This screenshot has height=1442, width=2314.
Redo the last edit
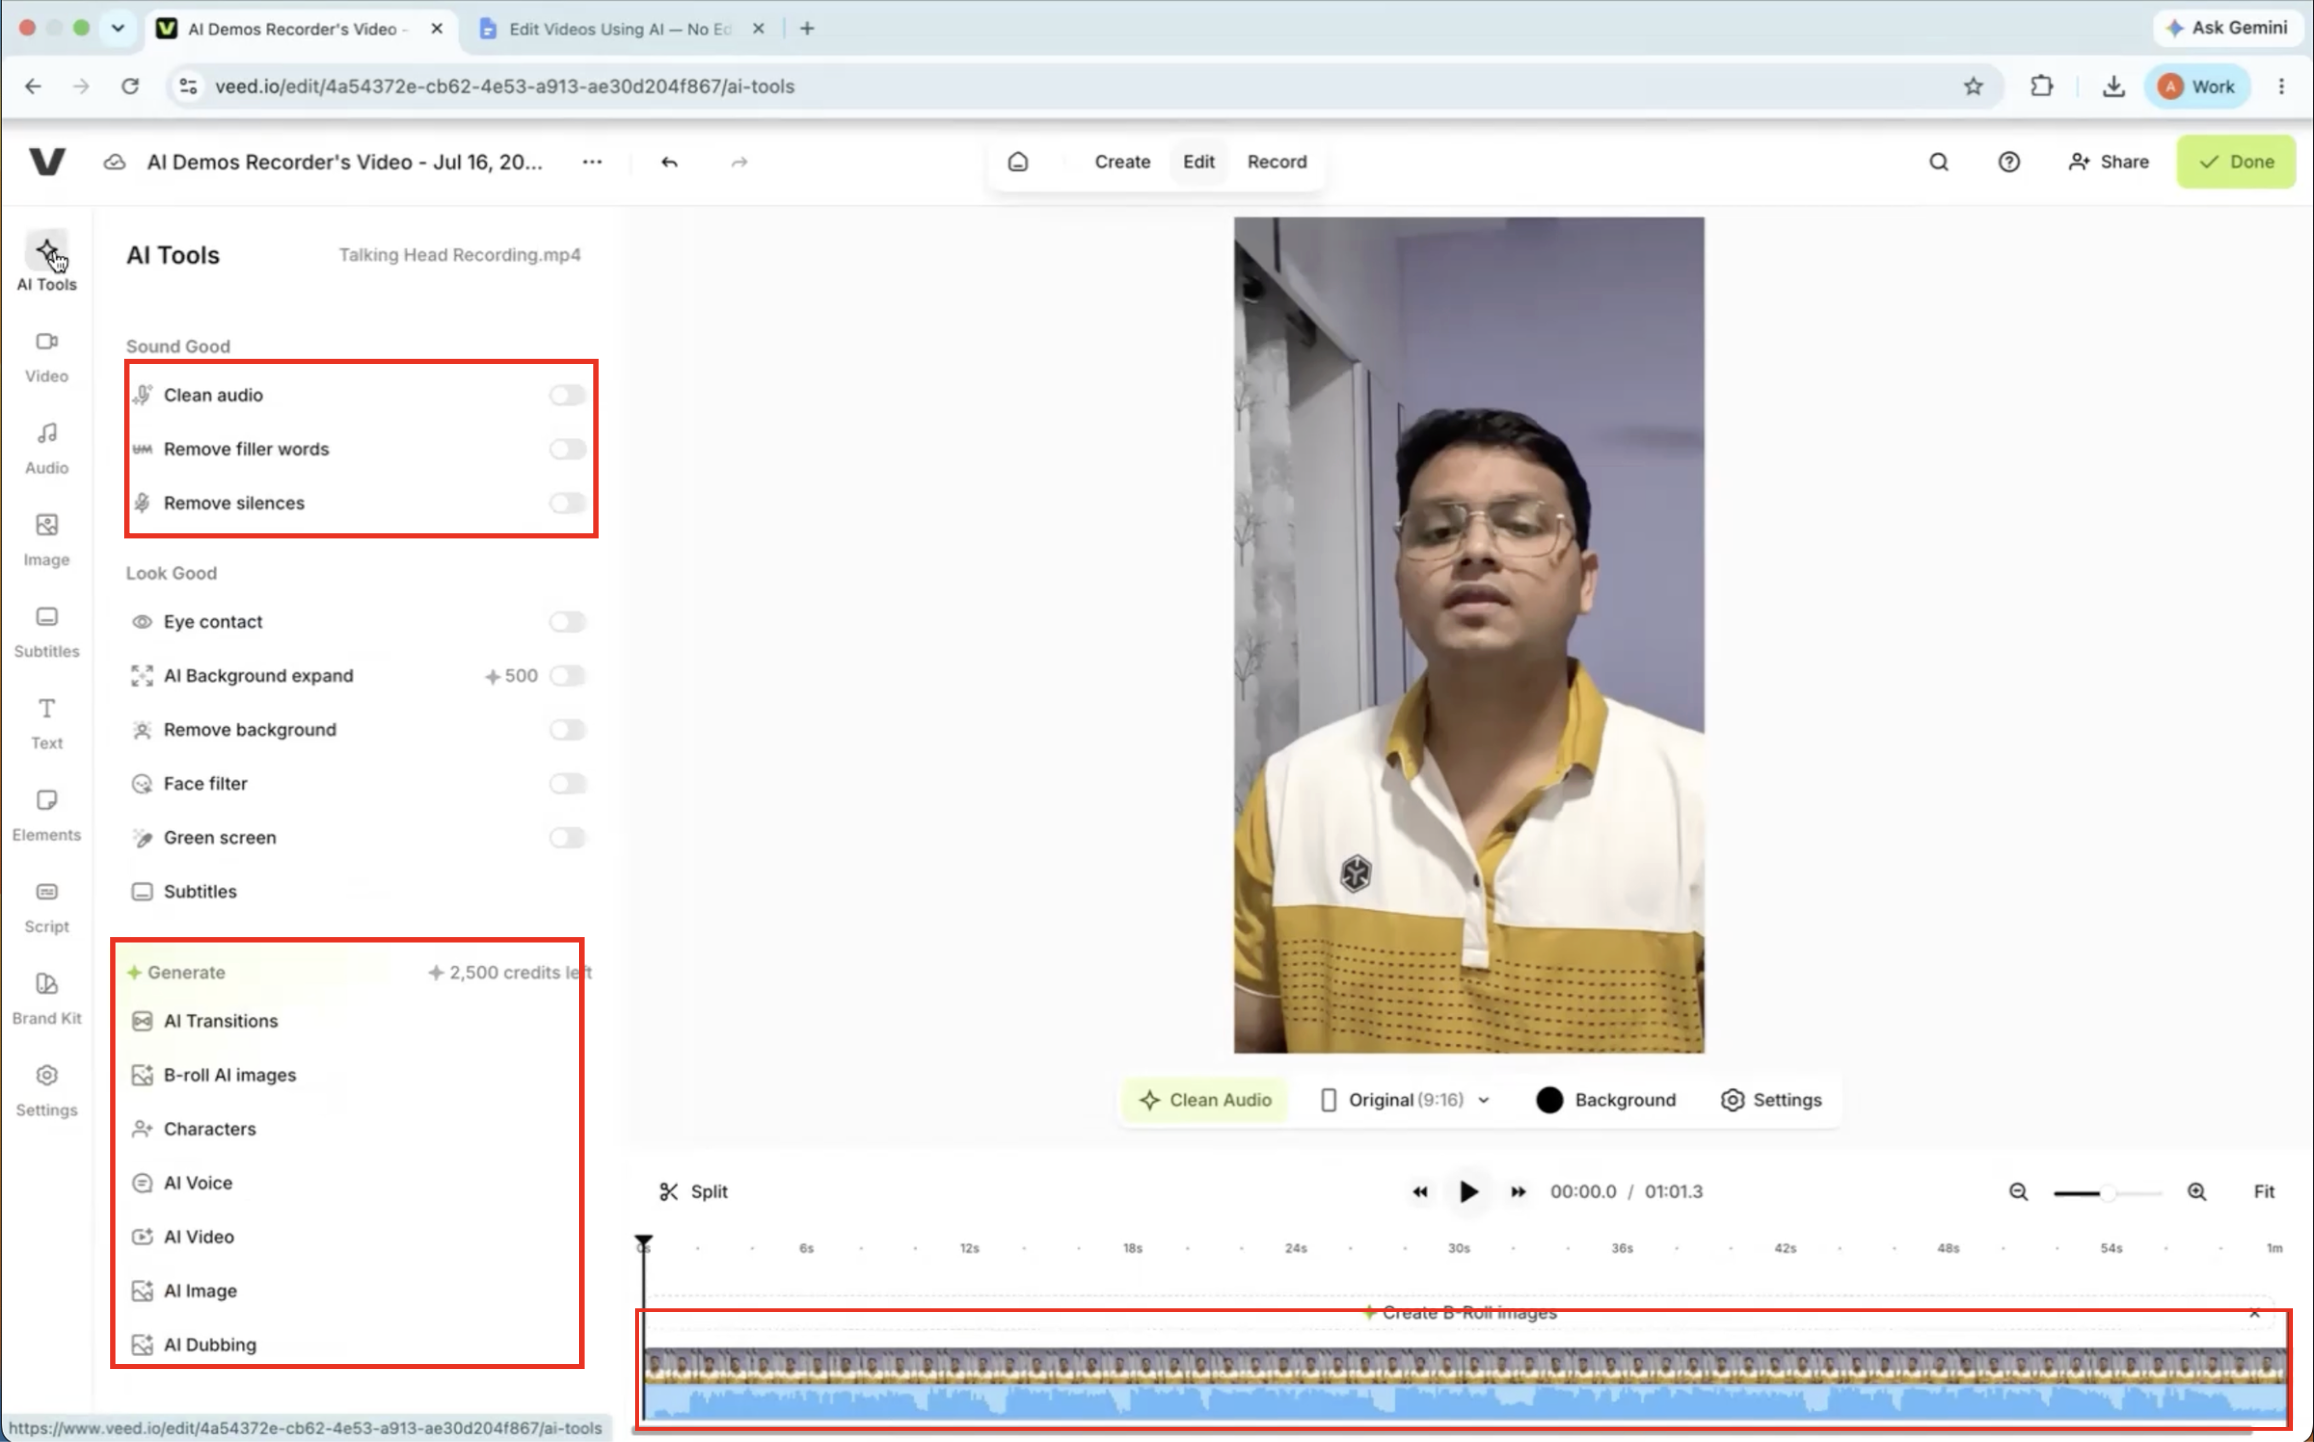(739, 162)
